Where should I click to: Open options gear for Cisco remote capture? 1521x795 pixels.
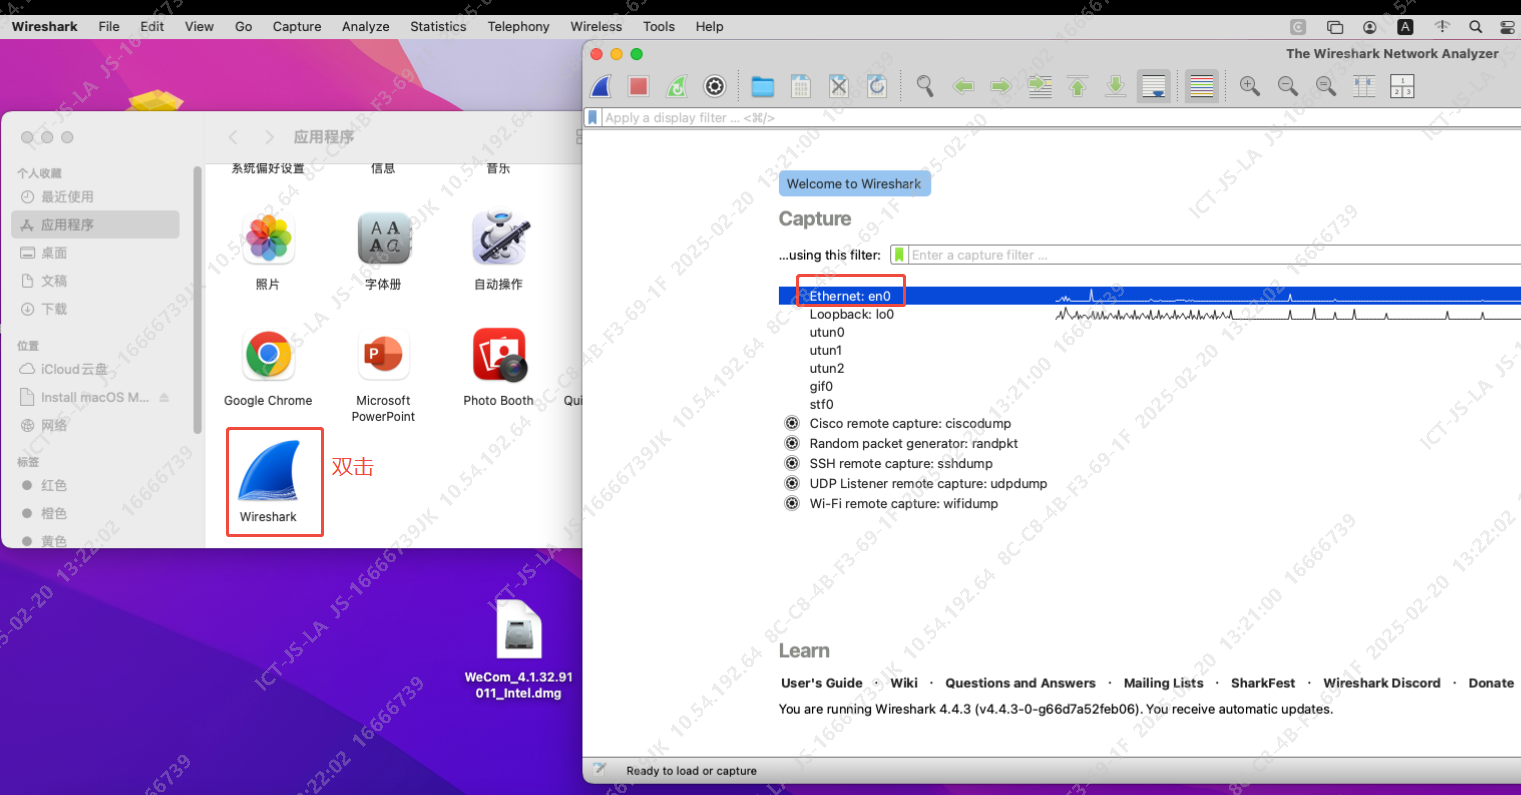[792, 423]
